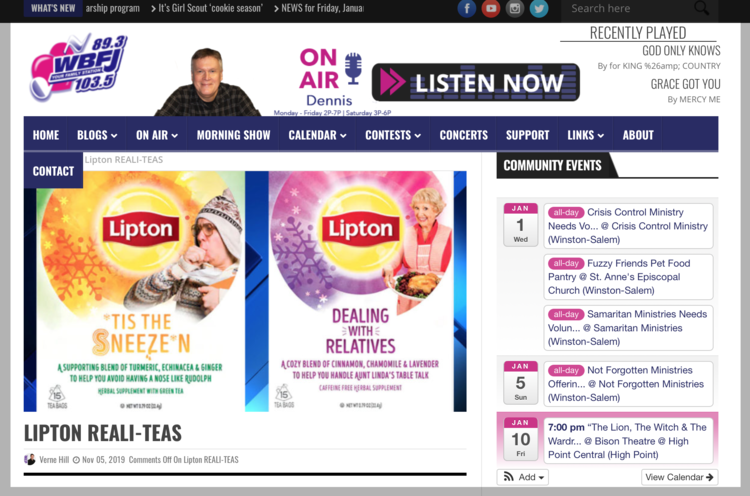Expand the Links dropdown menu
Screen dimensions: 750x496
click(585, 135)
